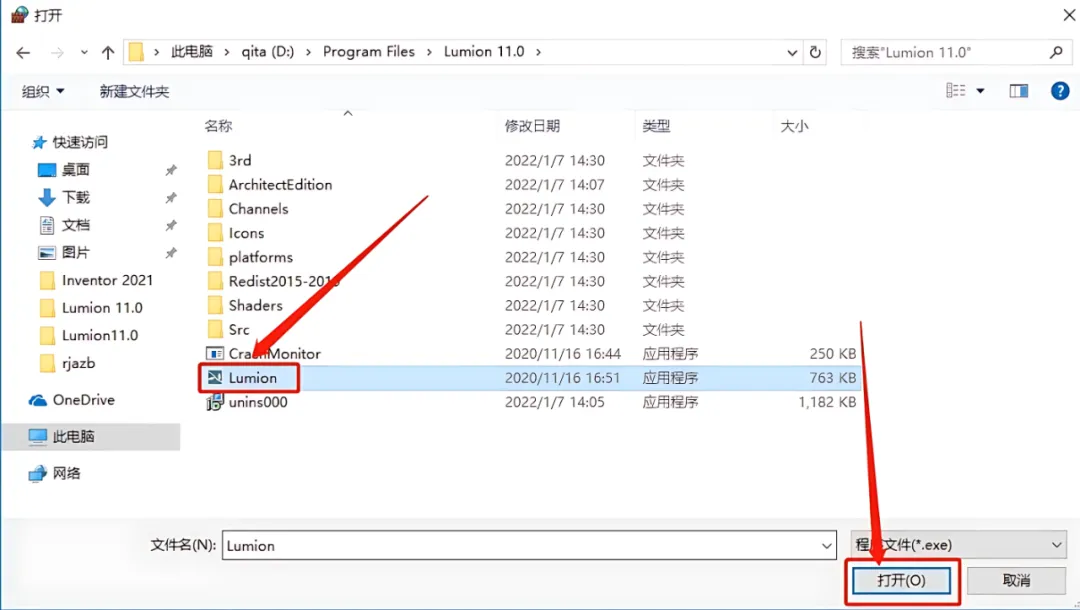Select Program Files in the address path
Screen dimensions: 1080x610
point(368,52)
